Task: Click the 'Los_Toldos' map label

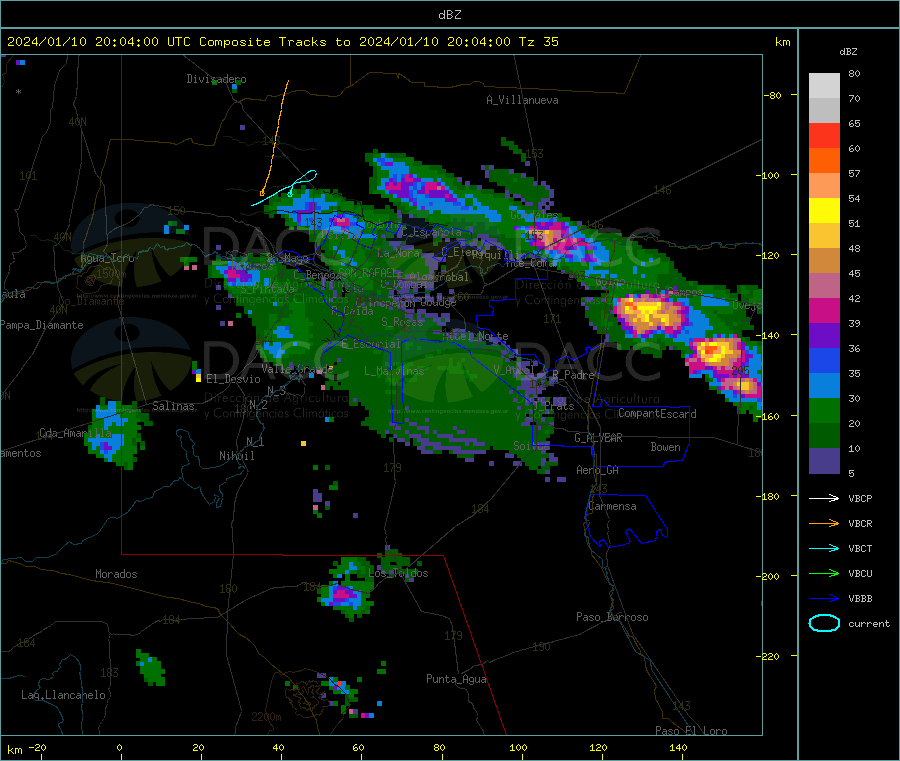Action: 398,573
